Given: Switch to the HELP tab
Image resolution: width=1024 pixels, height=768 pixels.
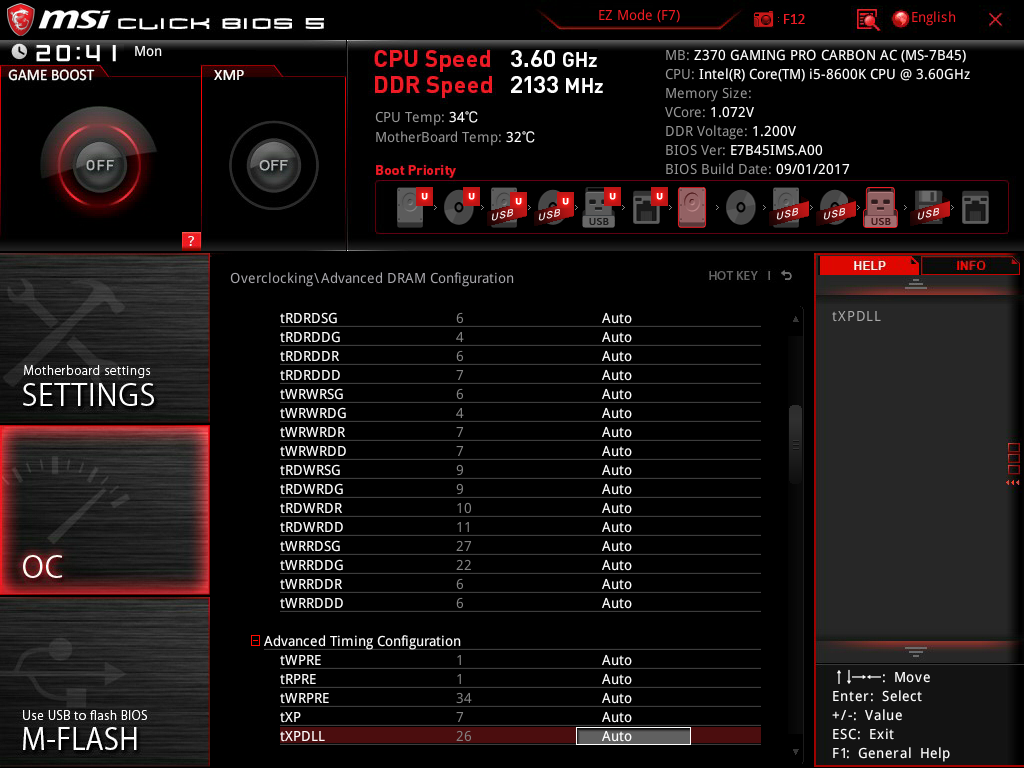Looking at the screenshot, I should pyautogui.click(x=869, y=265).
